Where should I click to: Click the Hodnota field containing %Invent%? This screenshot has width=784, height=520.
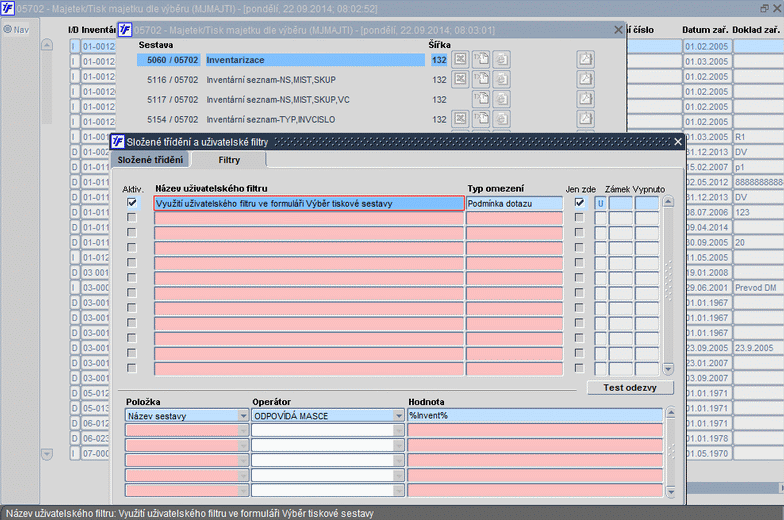(535, 416)
